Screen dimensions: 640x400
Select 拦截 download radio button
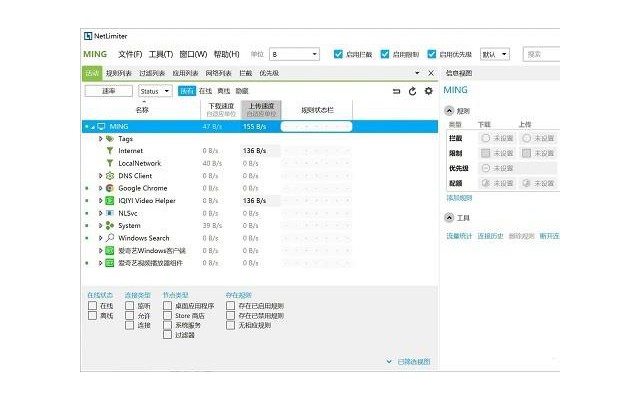(485, 138)
